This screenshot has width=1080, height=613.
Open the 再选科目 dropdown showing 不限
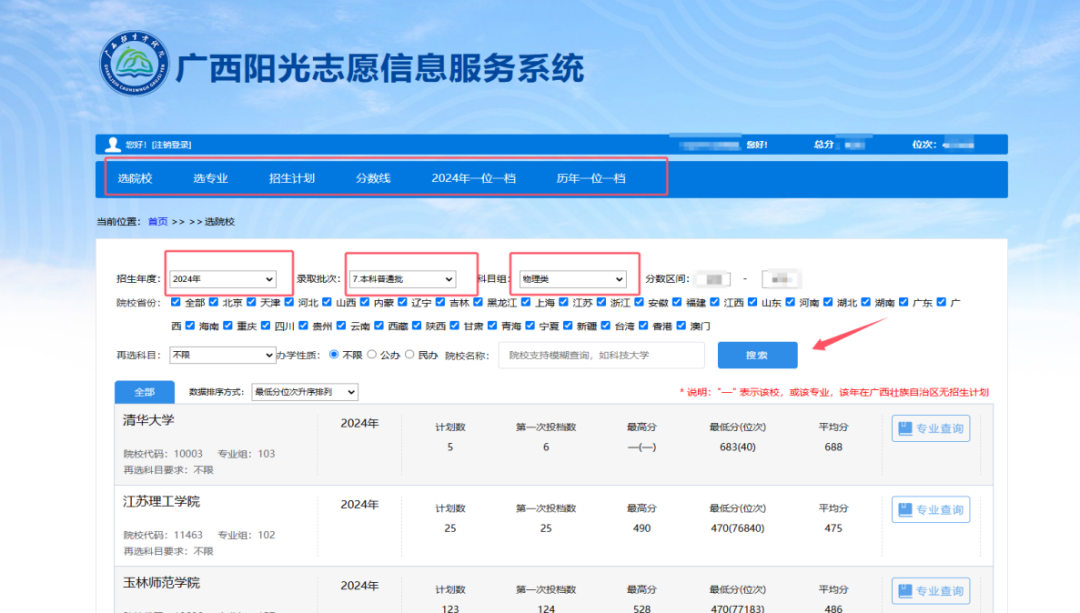point(222,355)
